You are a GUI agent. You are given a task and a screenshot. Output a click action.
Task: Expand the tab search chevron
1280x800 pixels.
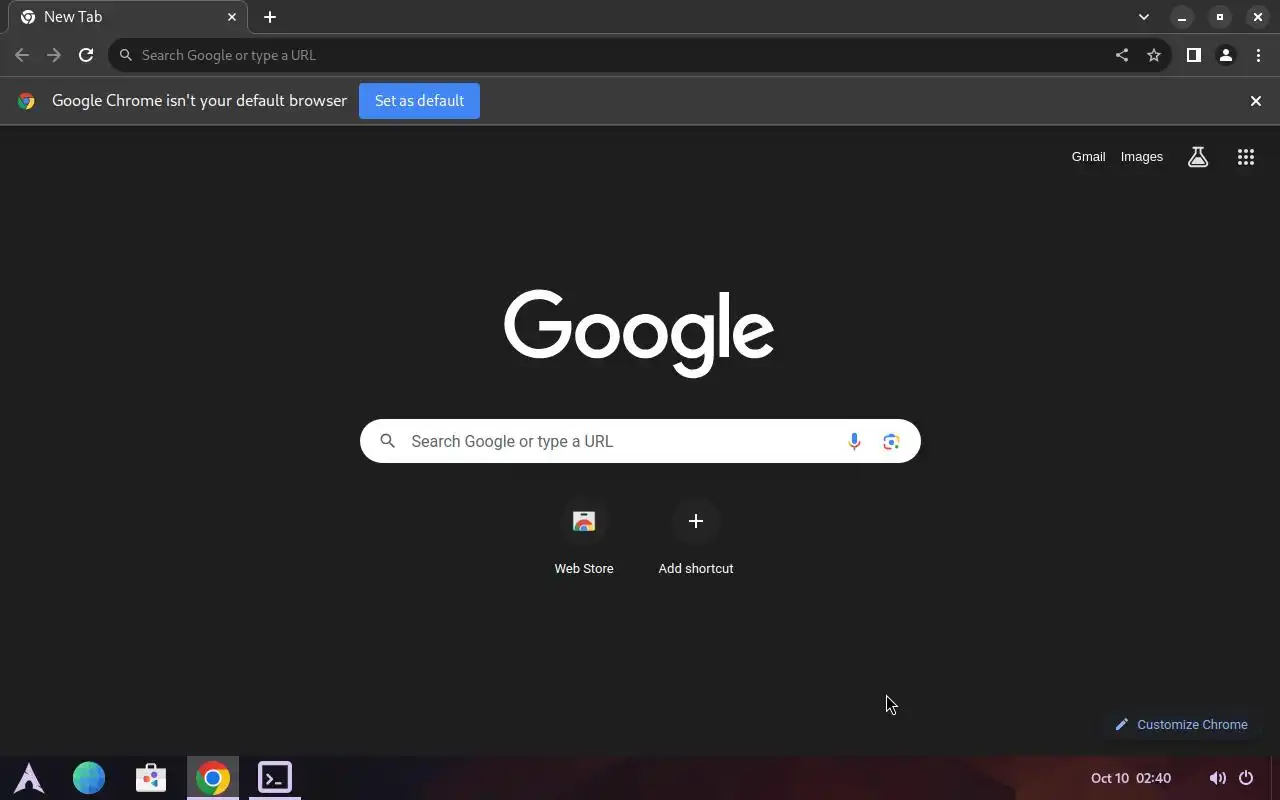click(x=1144, y=17)
